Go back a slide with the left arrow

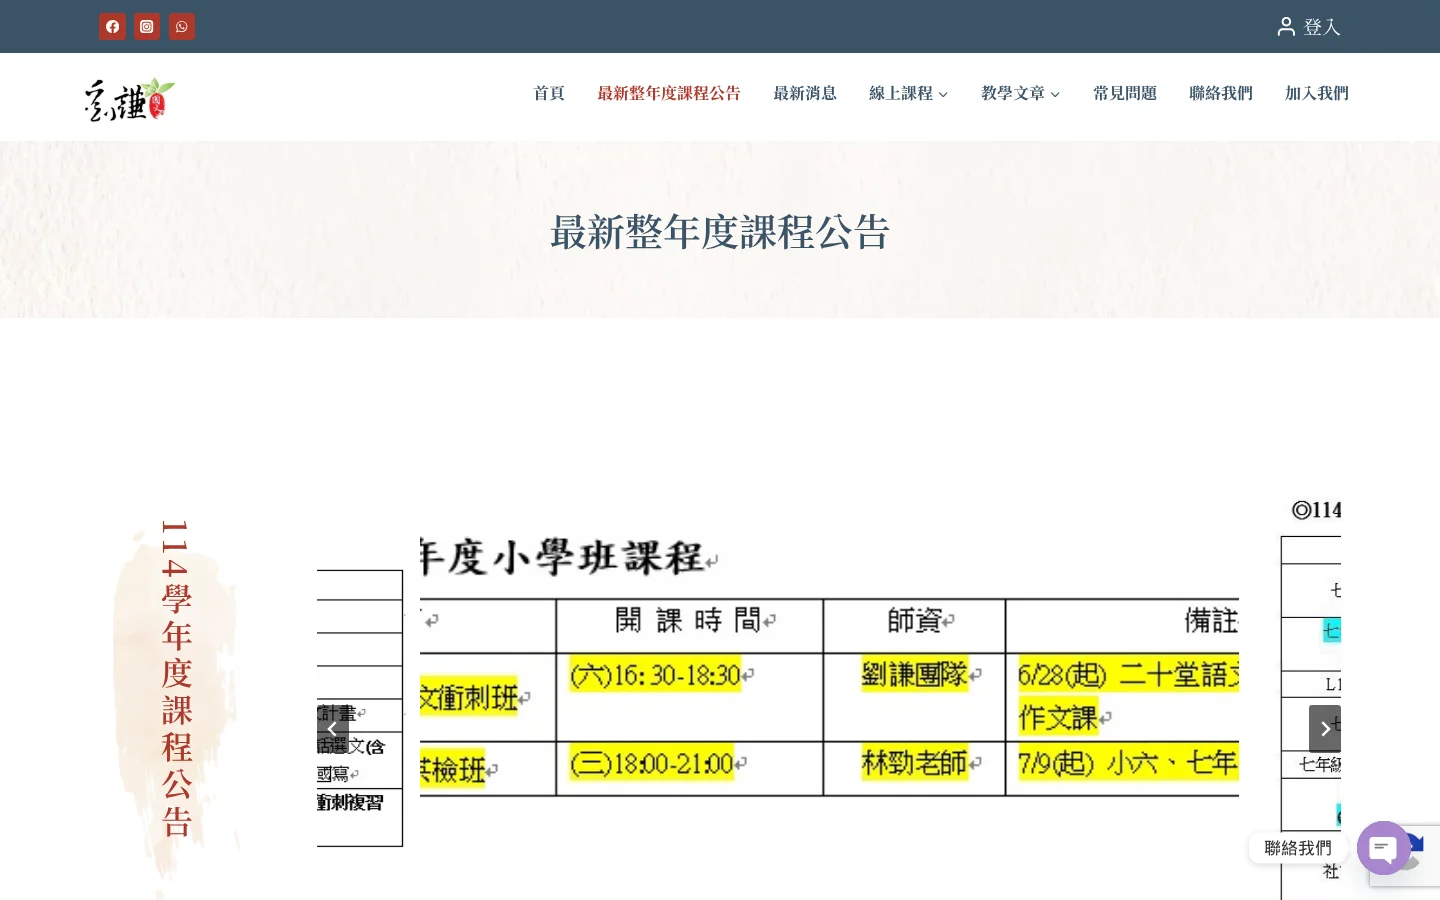pyautogui.click(x=333, y=728)
